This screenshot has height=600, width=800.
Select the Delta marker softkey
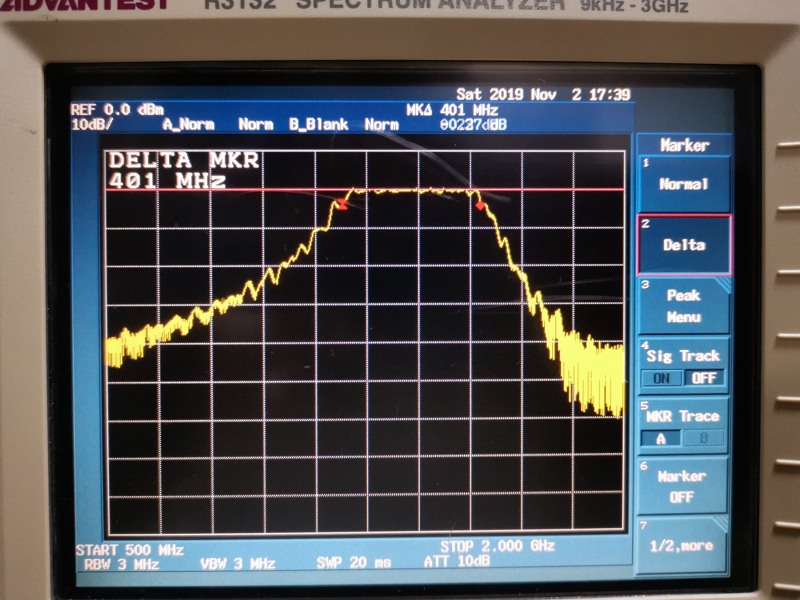click(x=684, y=244)
